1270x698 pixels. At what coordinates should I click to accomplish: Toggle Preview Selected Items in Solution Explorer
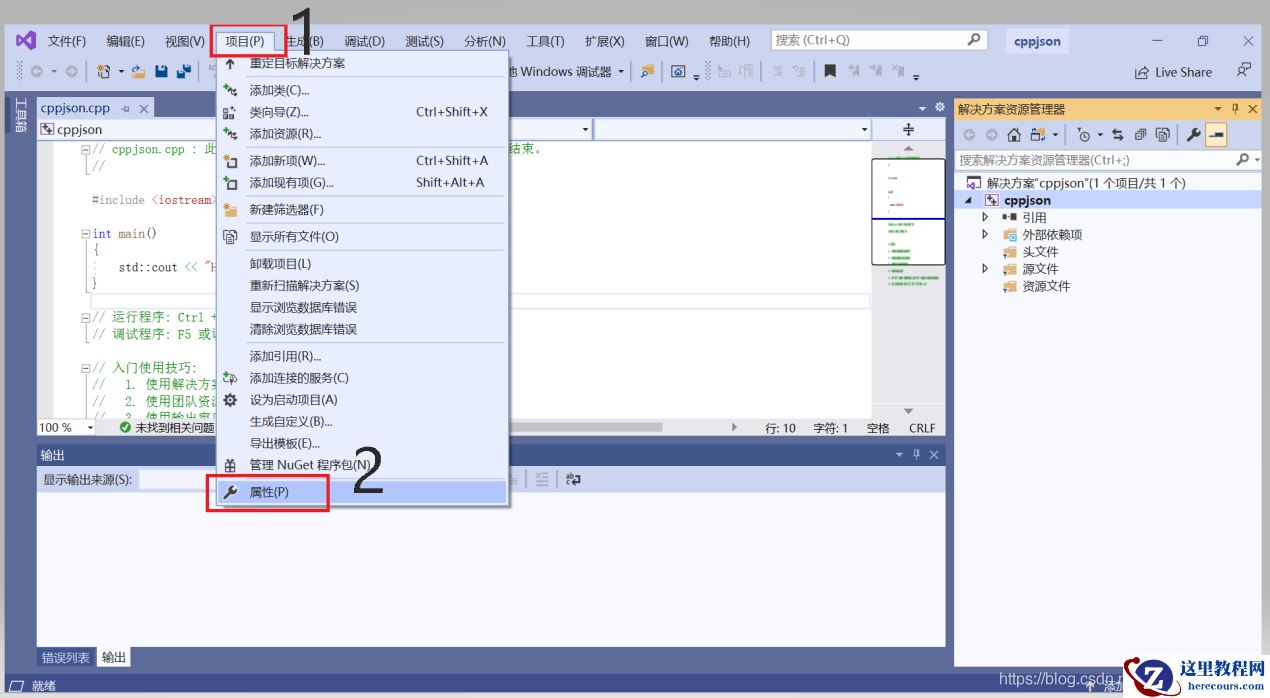coord(1162,134)
